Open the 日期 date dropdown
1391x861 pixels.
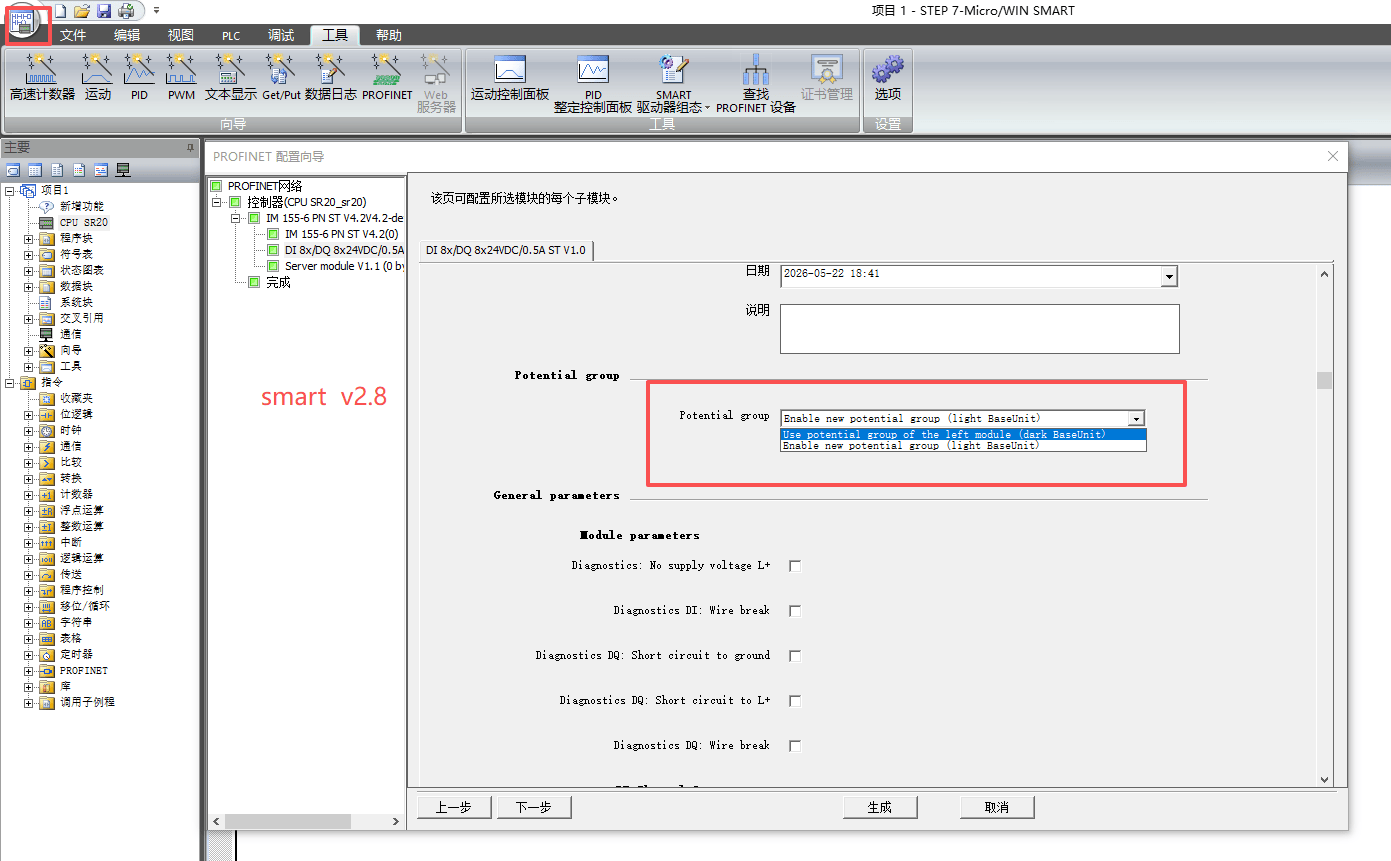(x=1169, y=277)
